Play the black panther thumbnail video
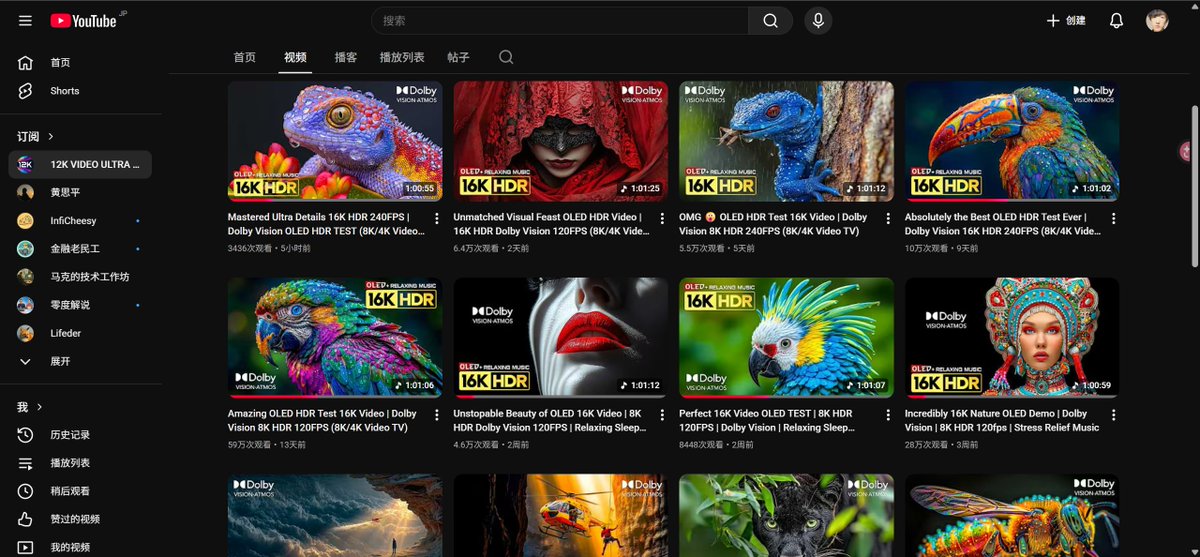 click(786, 515)
